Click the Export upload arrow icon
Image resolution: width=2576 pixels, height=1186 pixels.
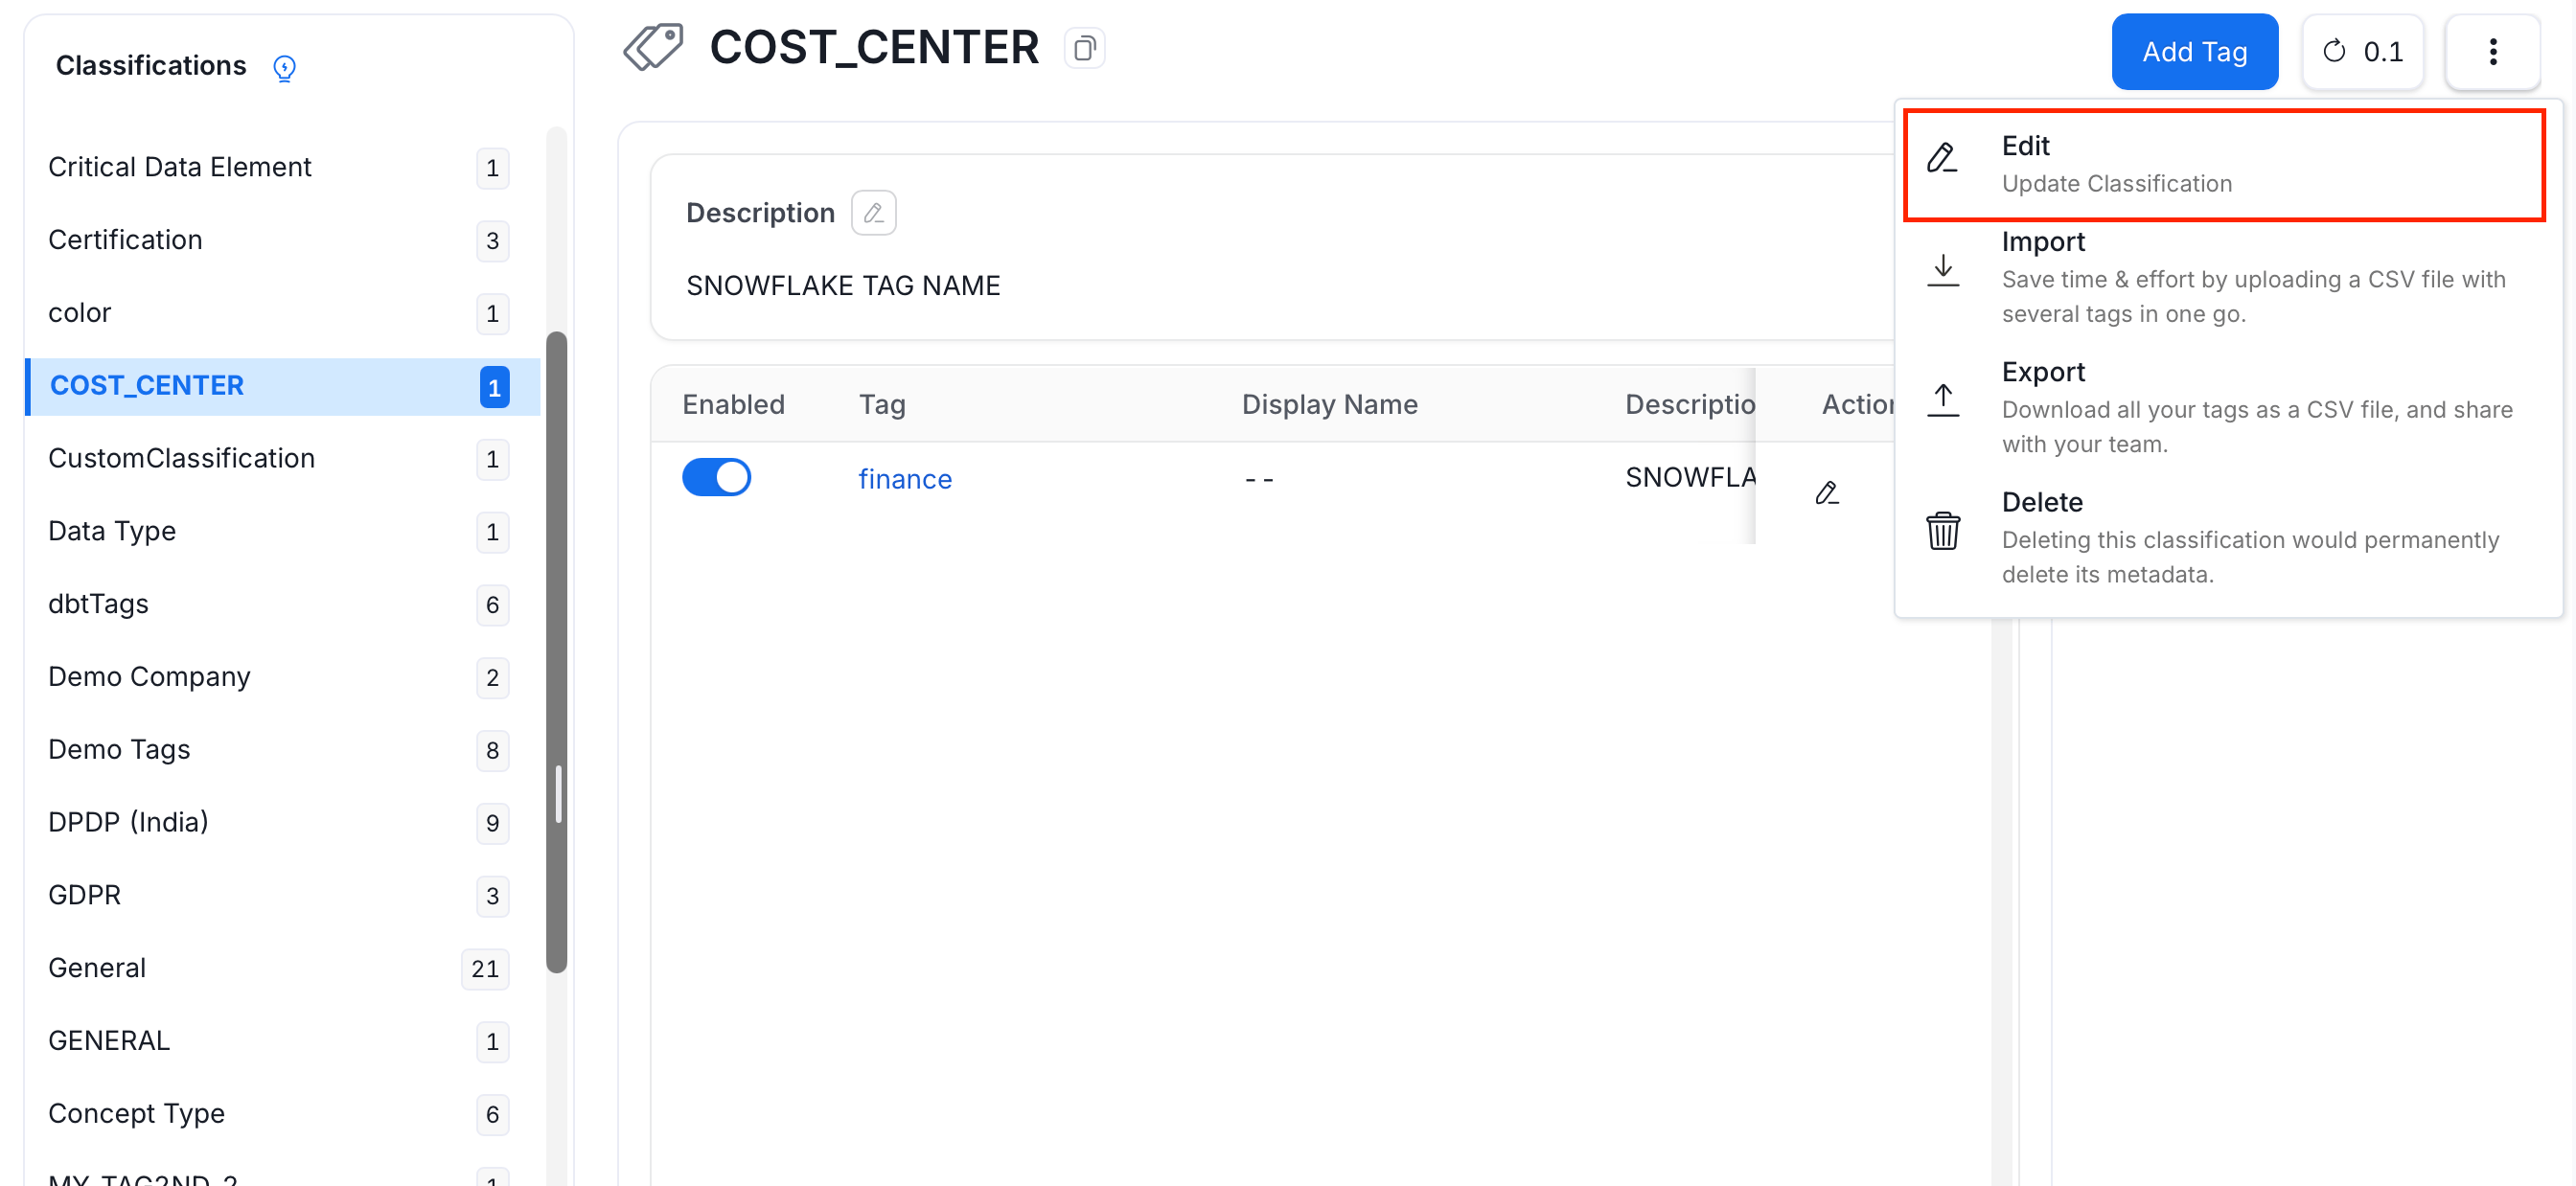click(x=1943, y=401)
